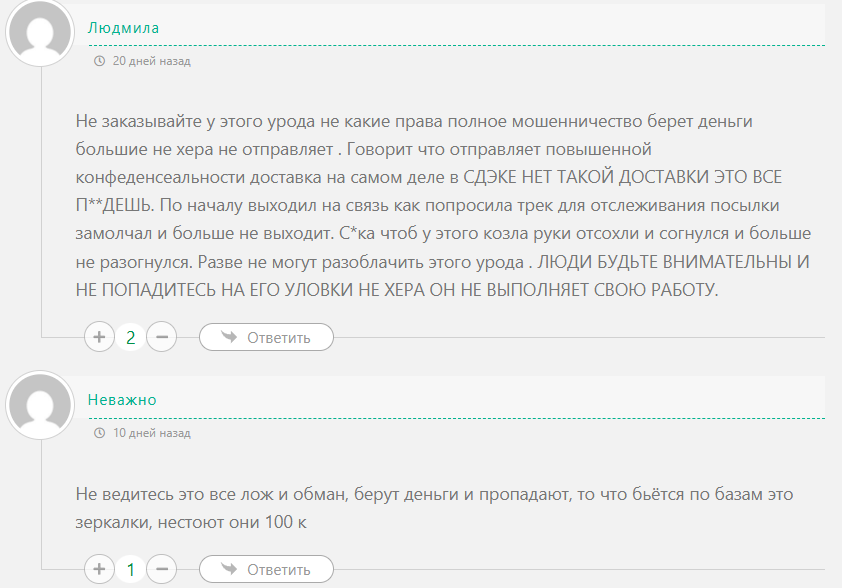
Task: Click the clock icon beside "10 дней назад"
Action: (x=99, y=434)
